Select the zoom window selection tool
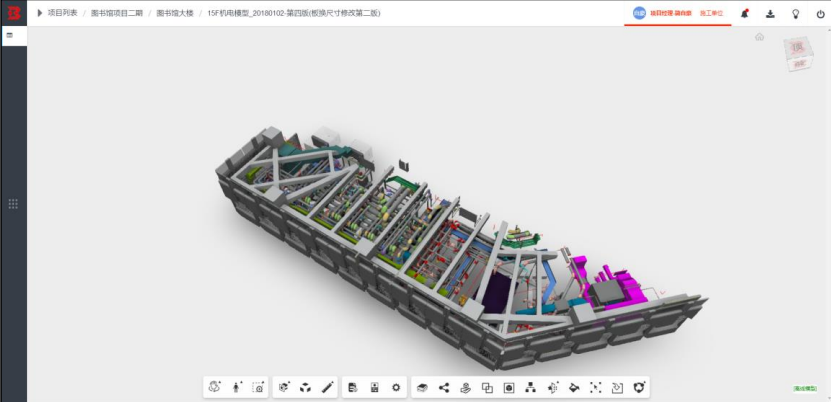Image resolution: width=831 pixels, height=402 pixels. click(x=258, y=387)
